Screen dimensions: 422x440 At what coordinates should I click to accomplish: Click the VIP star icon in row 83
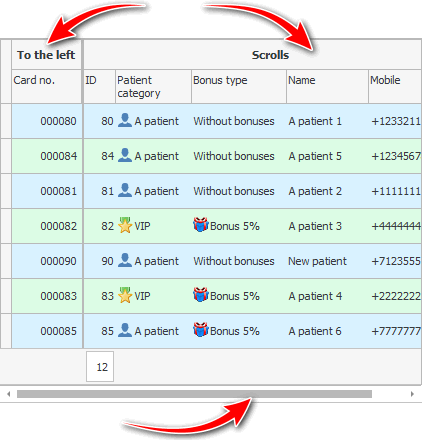pyautogui.click(x=125, y=295)
